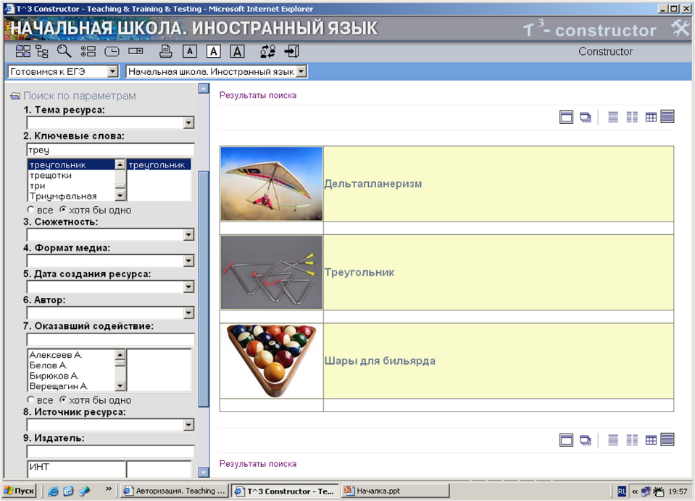The image size is (695, 501).
Task: Select "хотя бы одно" radio under Ключевые слова
Action: pos(63,210)
